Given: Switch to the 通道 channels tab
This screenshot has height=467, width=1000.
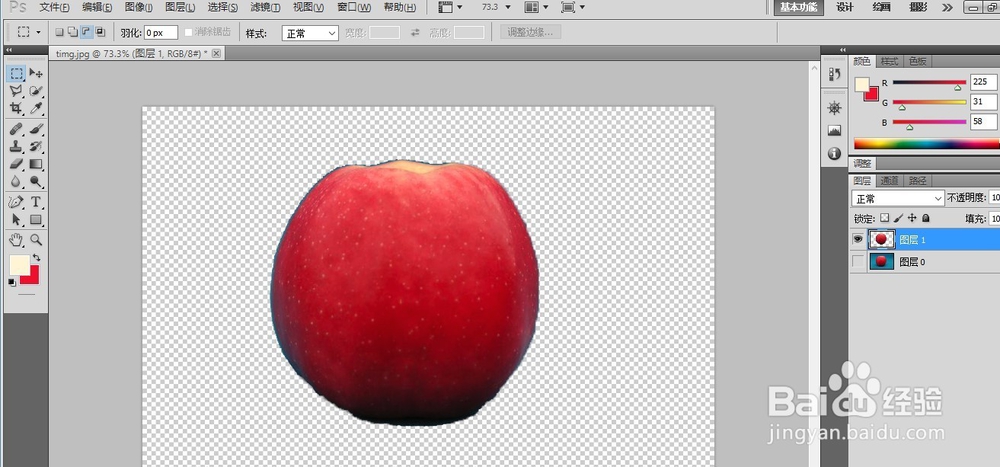Looking at the screenshot, I should click(x=890, y=181).
